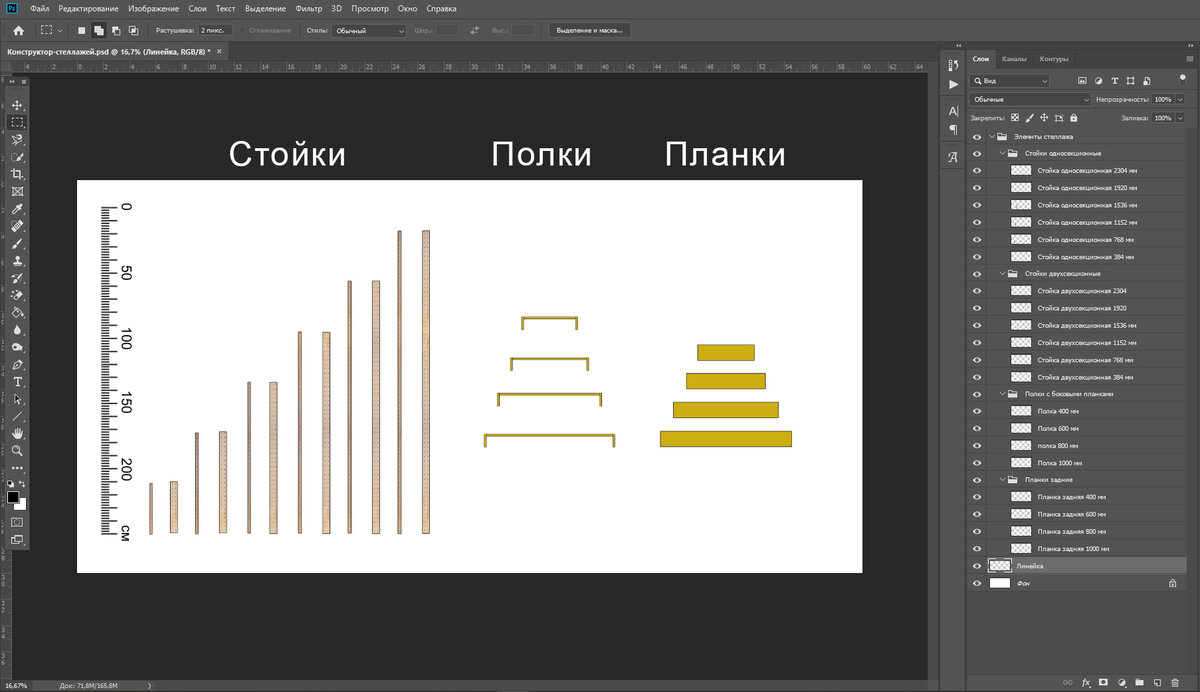Viewport: 1200px width, 692px height.
Task: Select the Type tool
Action: click(x=16, y=382)
